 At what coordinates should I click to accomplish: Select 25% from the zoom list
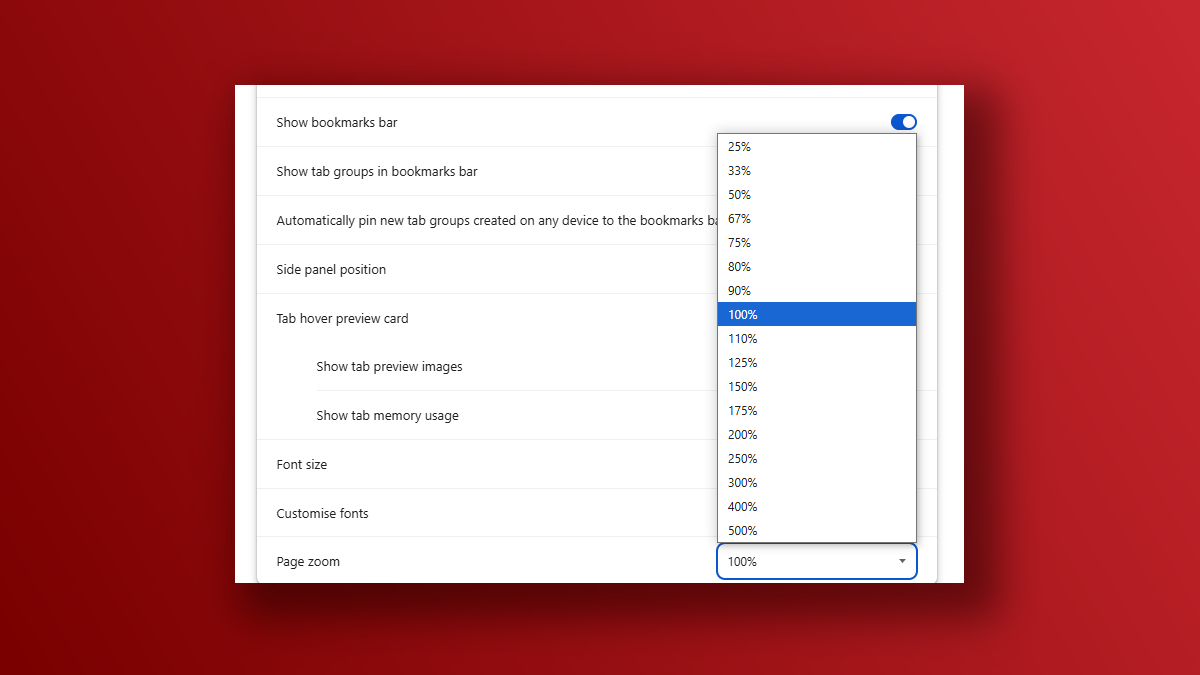point(816,147)
